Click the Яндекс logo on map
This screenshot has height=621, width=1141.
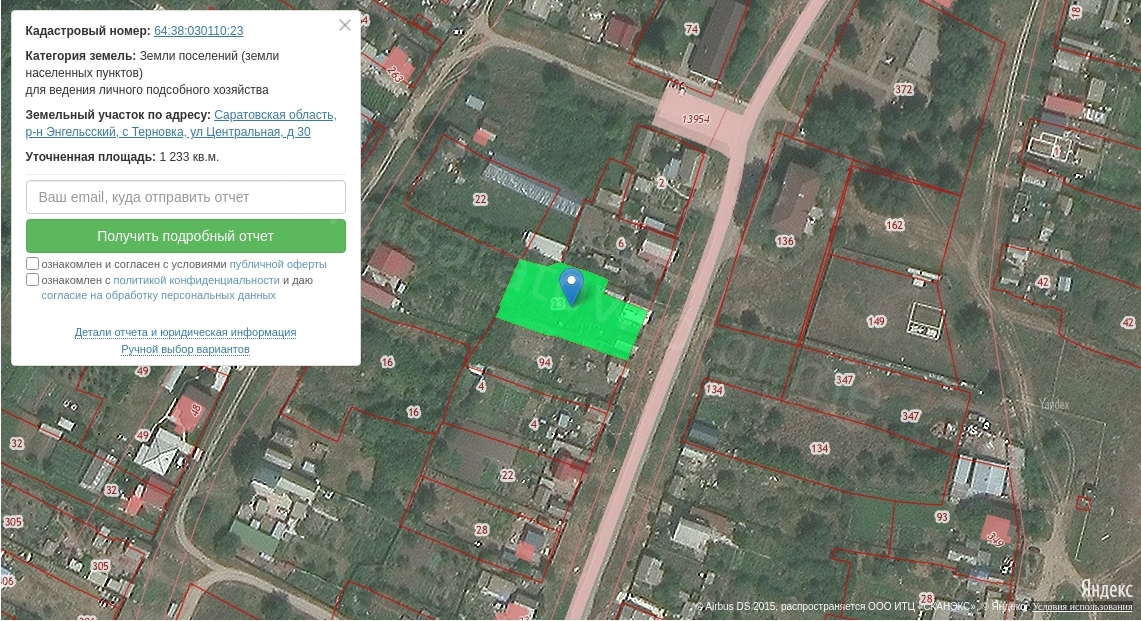click(1105, 589)
